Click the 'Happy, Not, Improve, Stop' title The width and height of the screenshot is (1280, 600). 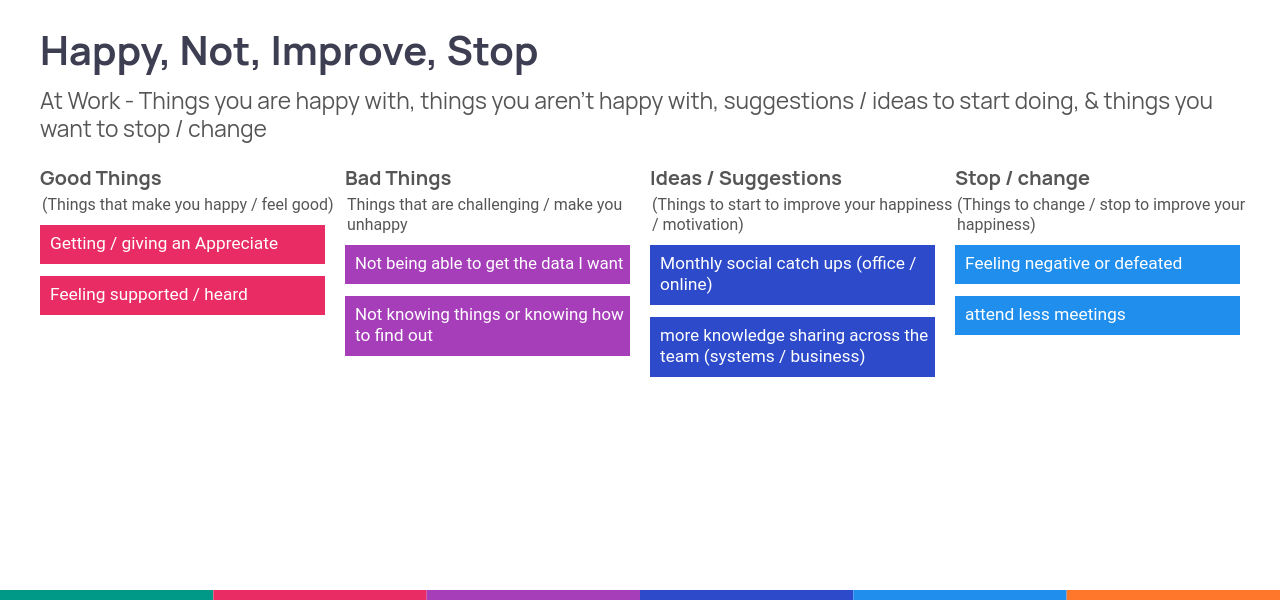289,51
